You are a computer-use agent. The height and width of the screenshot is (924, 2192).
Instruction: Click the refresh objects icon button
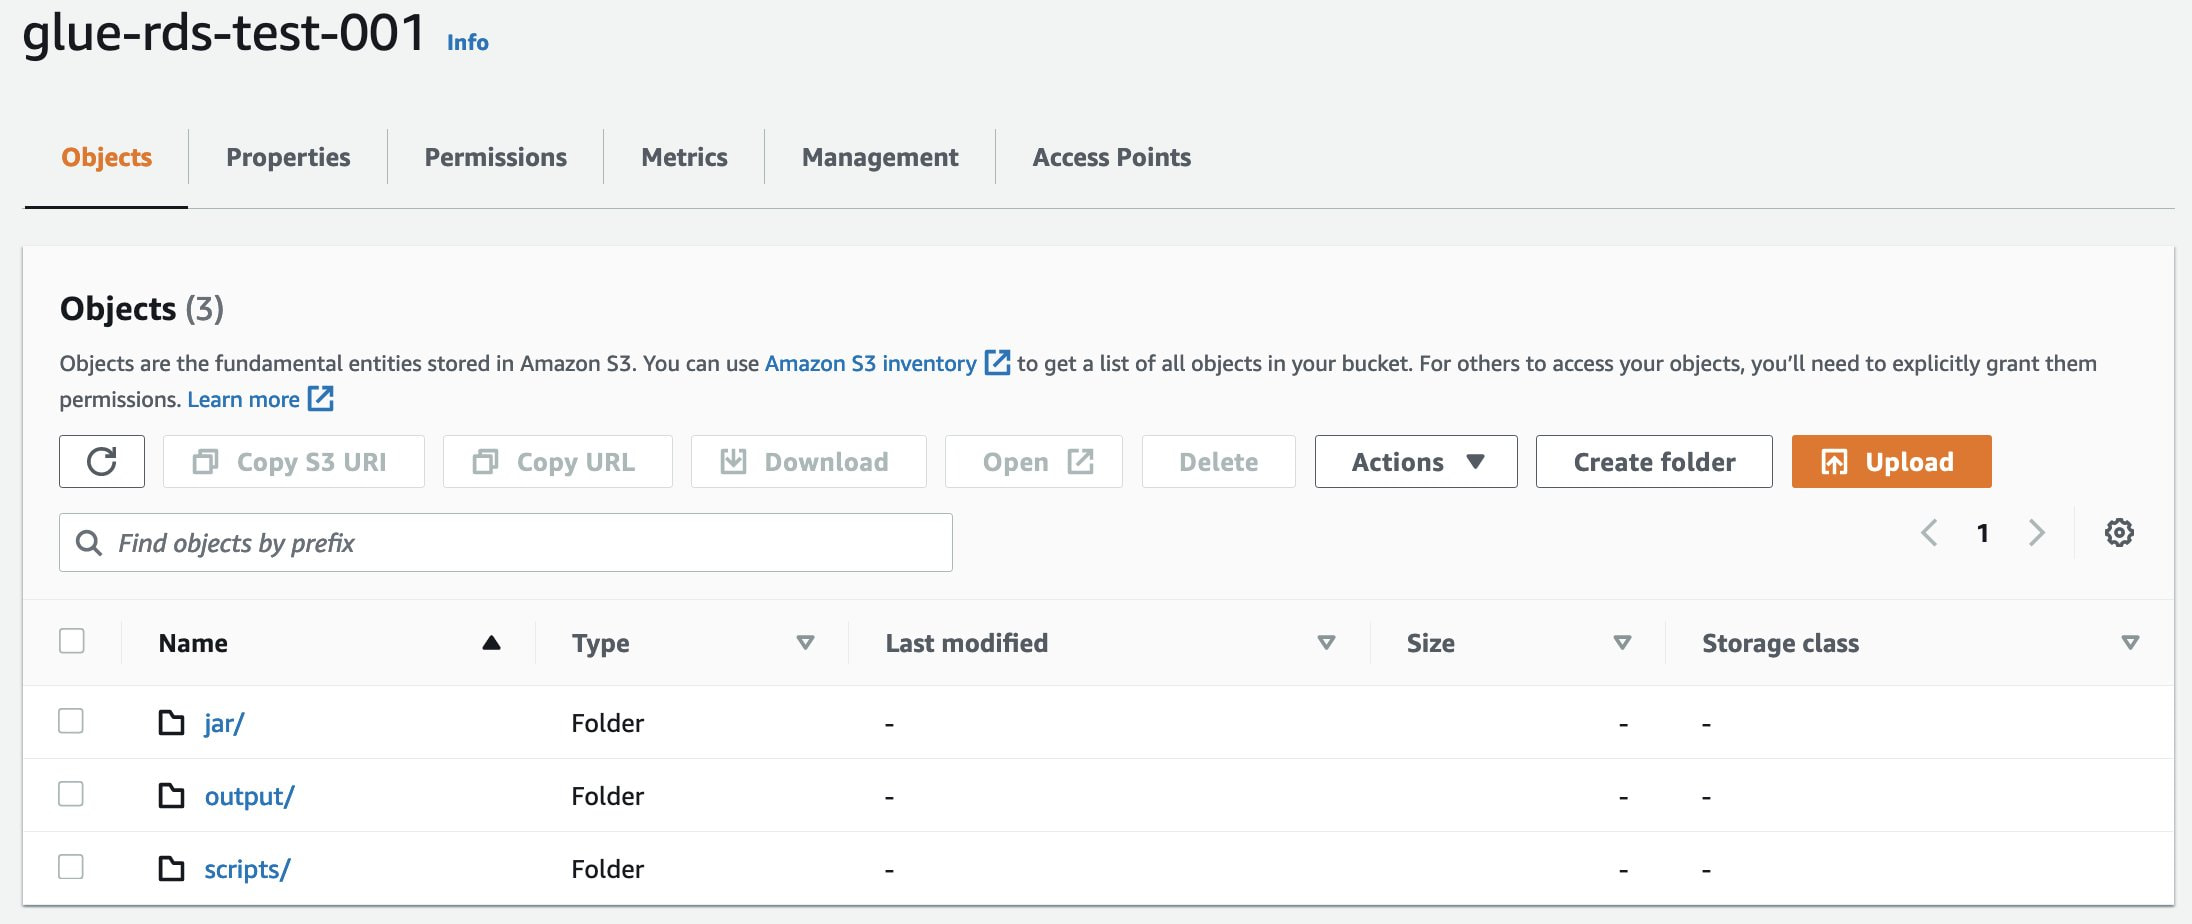point(102,461)
